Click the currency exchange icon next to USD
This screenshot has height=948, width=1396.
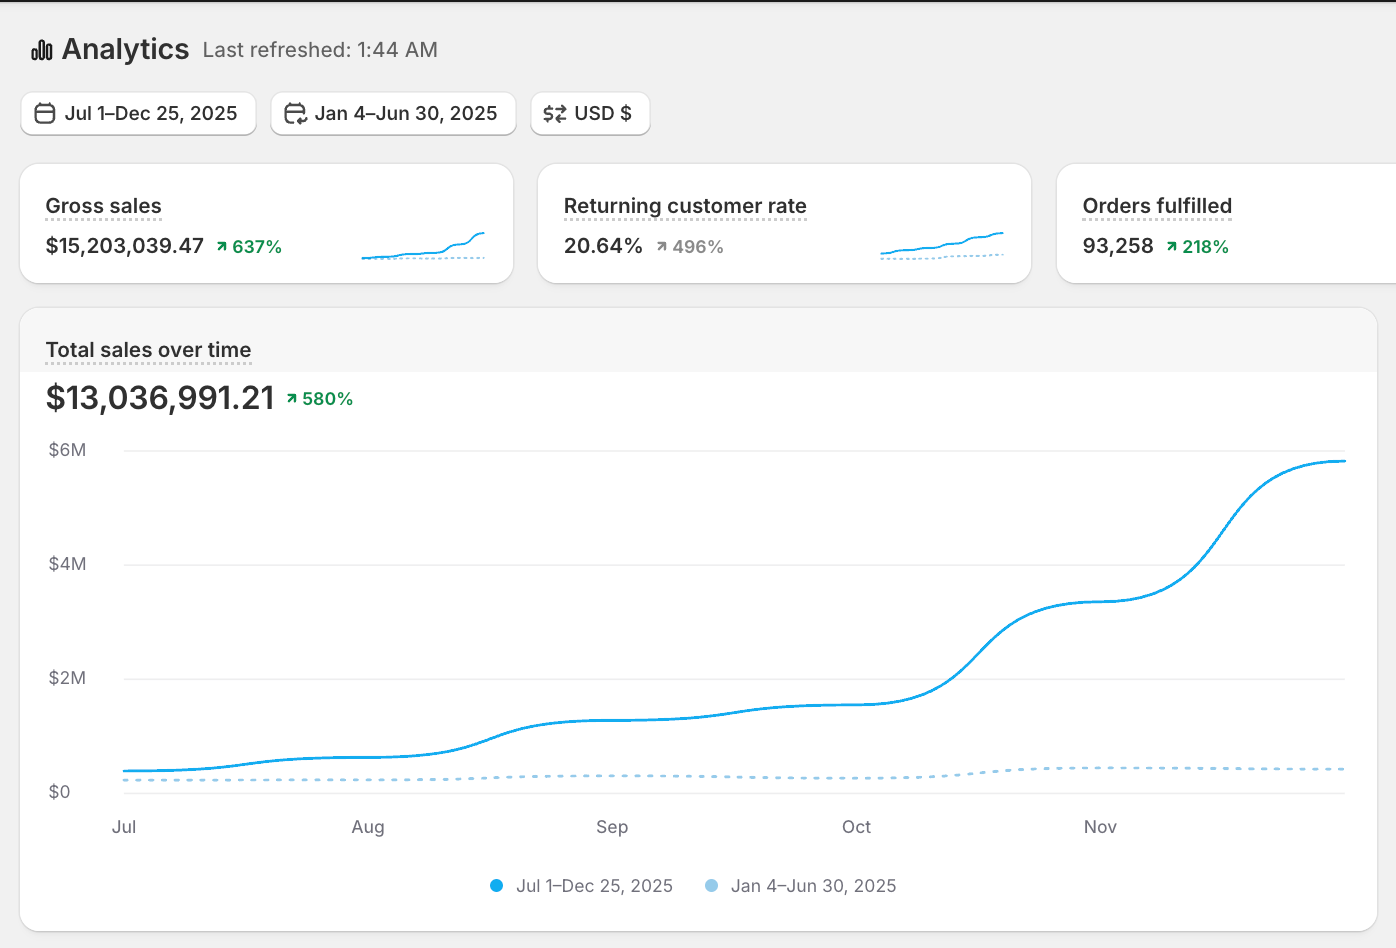554,113
